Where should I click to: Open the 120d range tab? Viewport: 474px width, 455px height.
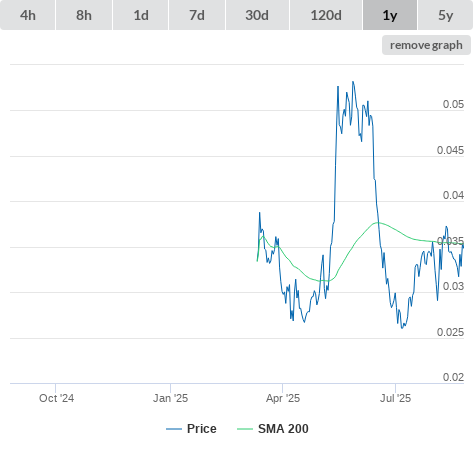(x=326, y=15)
